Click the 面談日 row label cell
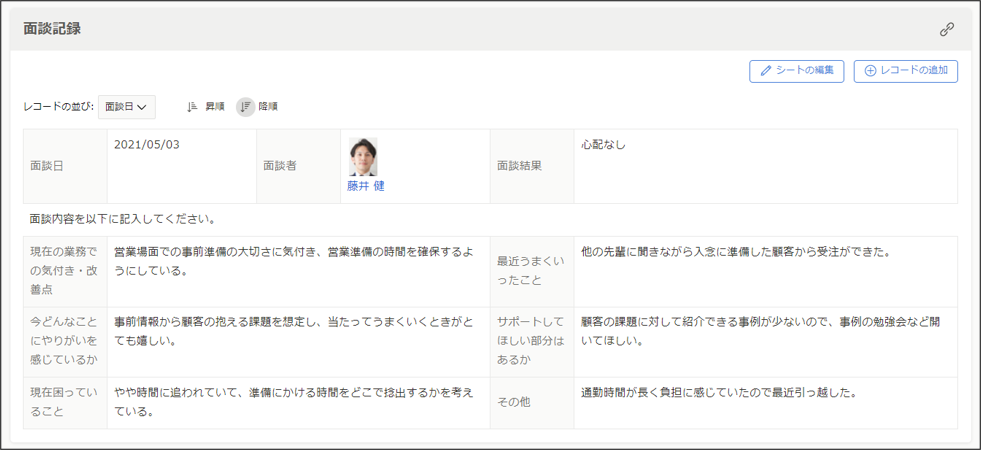The image size is (981, 450). point(65,166)
